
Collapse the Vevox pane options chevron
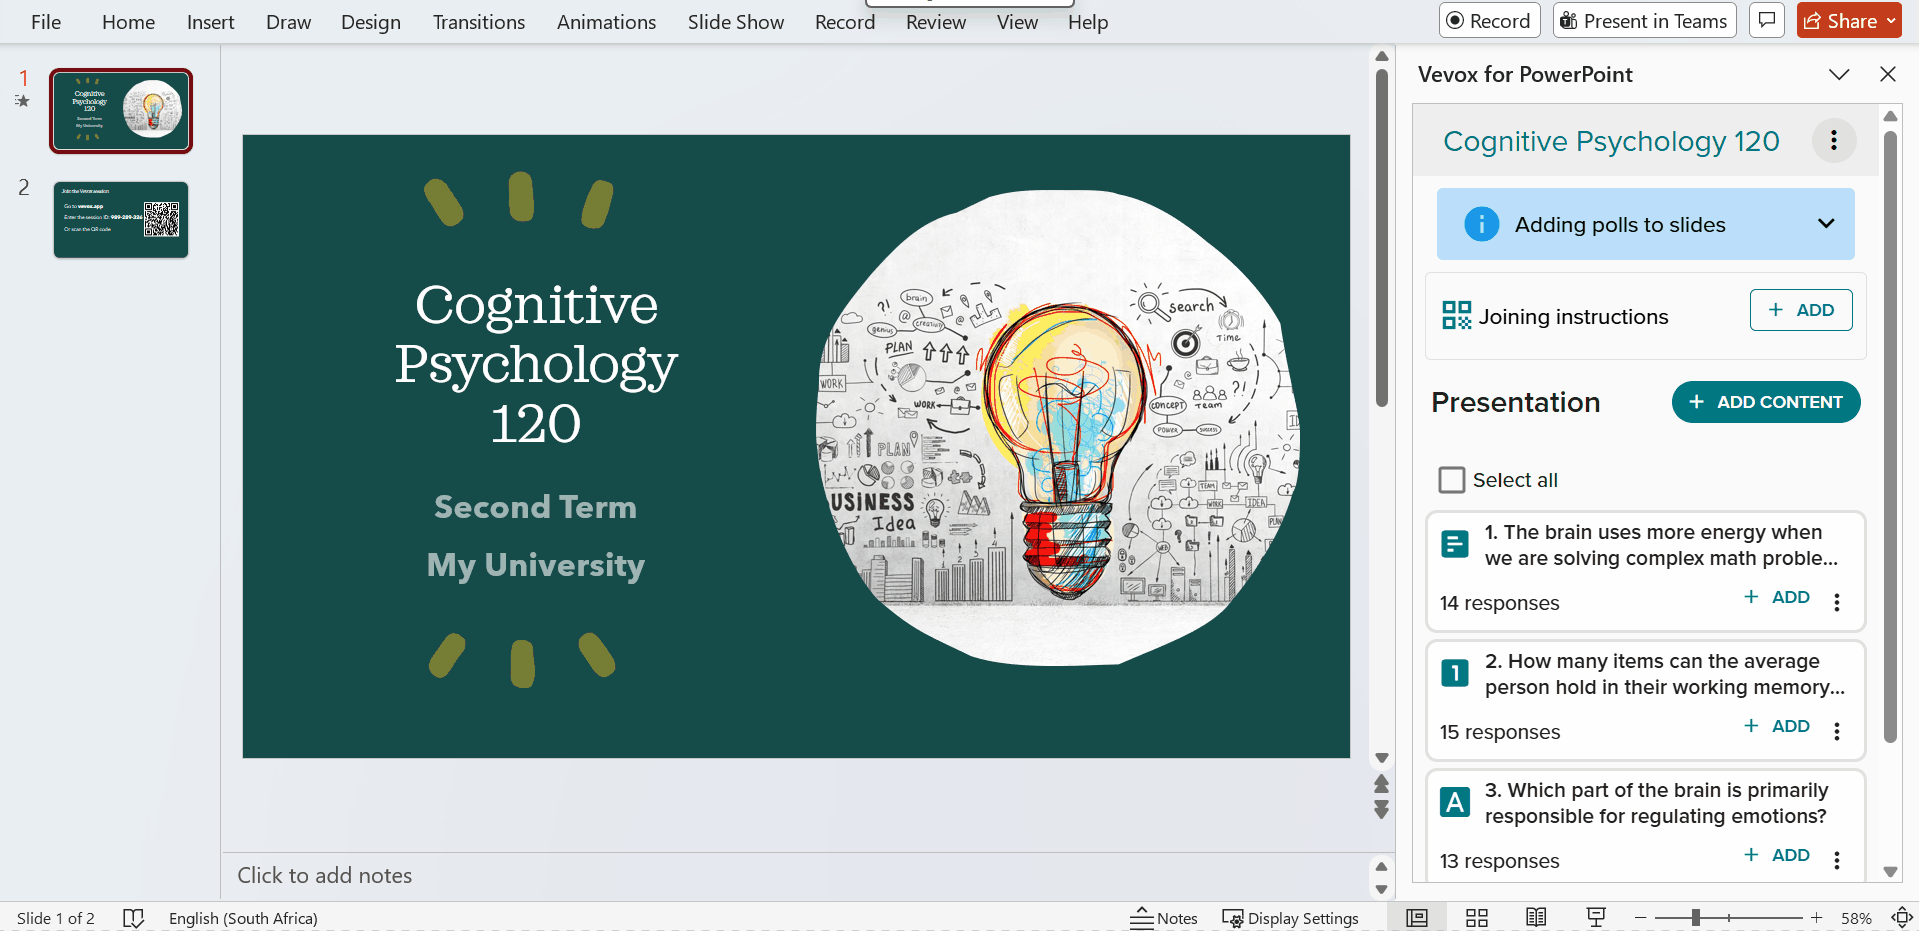coord(1839,74)
